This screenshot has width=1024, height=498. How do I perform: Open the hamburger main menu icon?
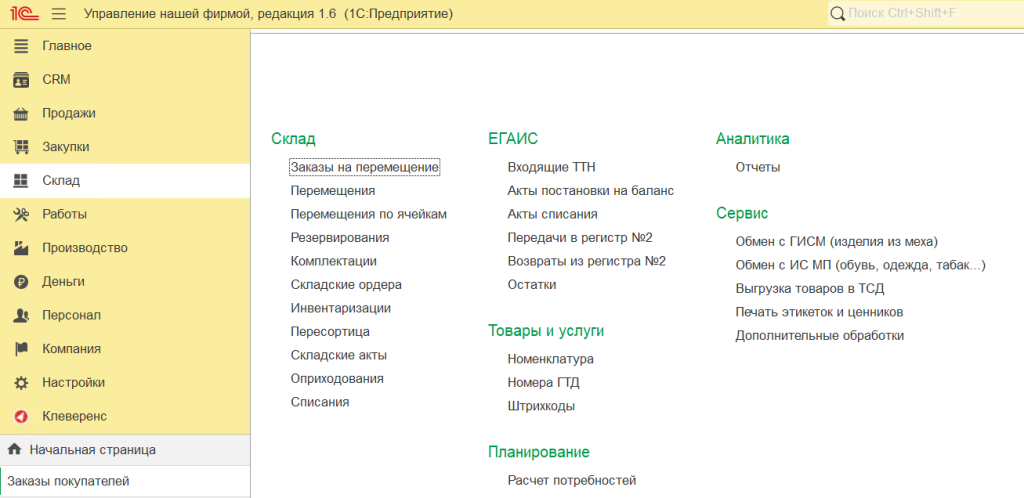coord(59,14)
